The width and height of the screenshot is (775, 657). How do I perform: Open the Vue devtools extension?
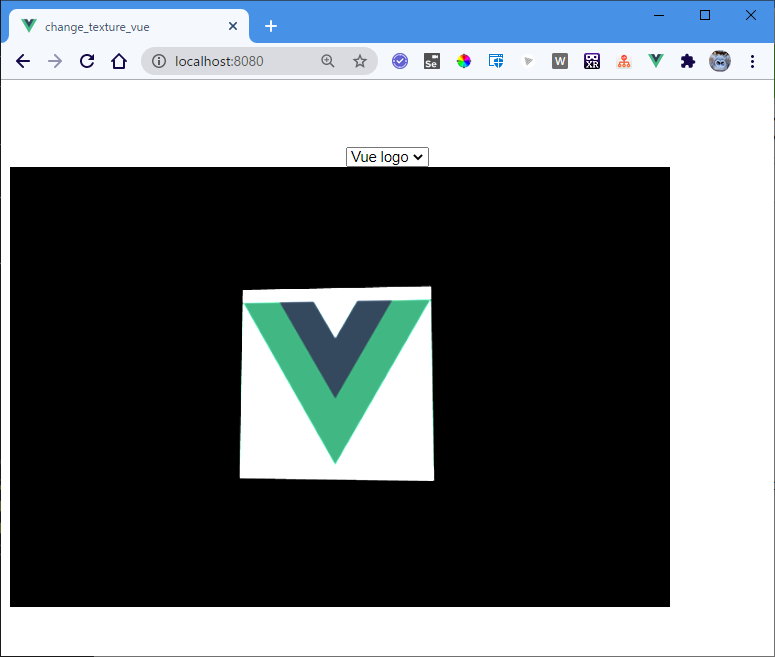pos(656,61)
